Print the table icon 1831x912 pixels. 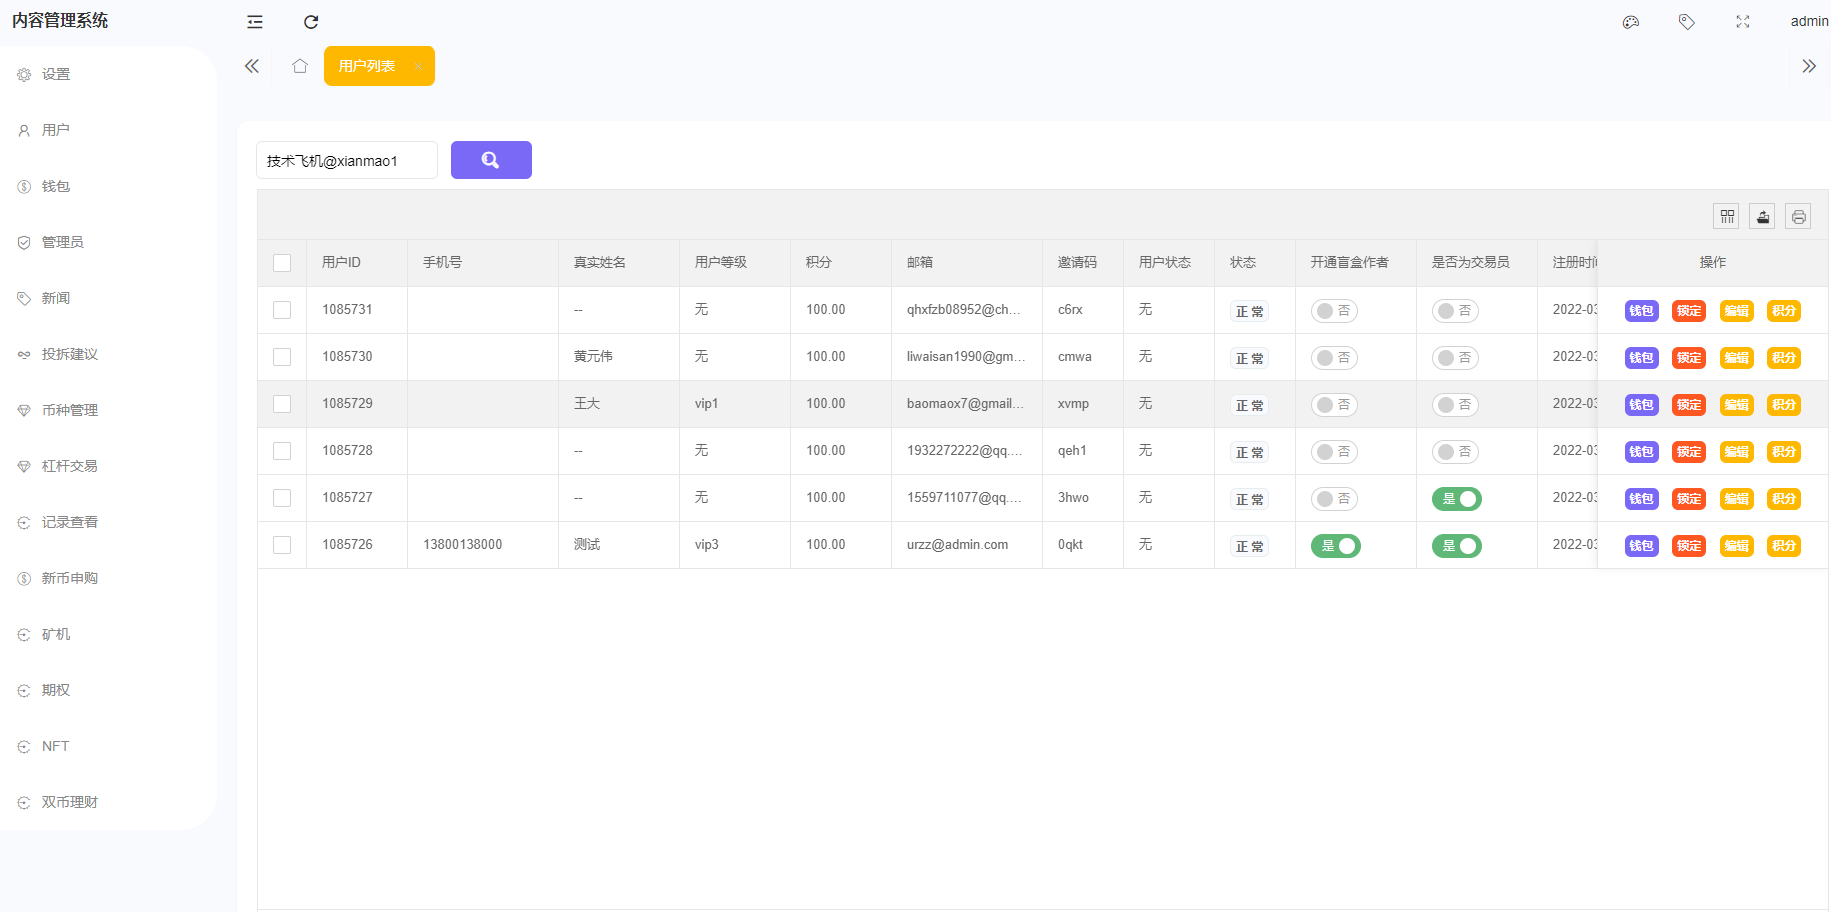point(1799,216)
